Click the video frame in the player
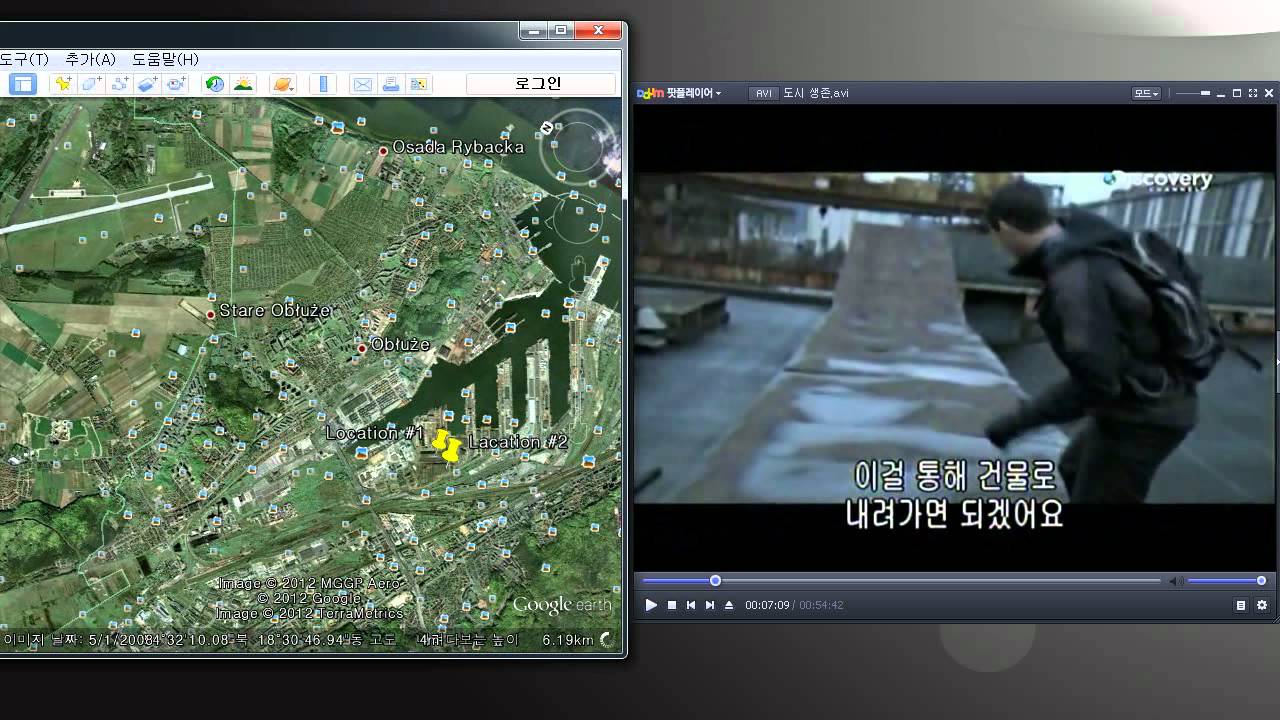The image size is (1280, 720). 955,337
